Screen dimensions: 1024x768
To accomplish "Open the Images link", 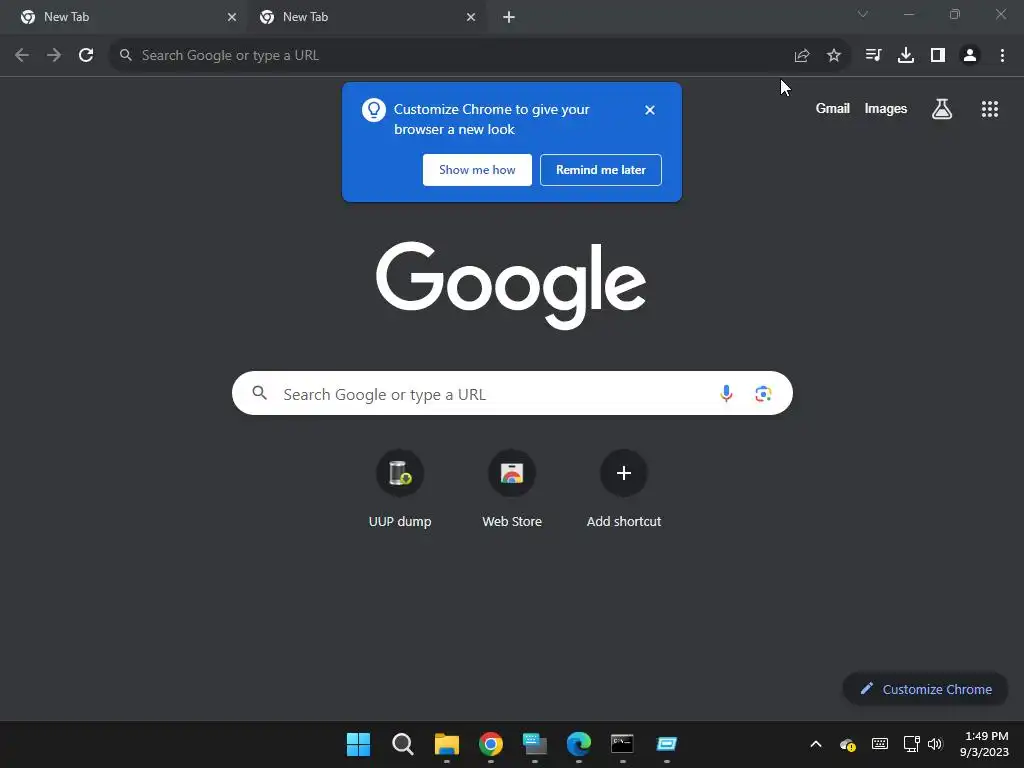I will (886, 108).
